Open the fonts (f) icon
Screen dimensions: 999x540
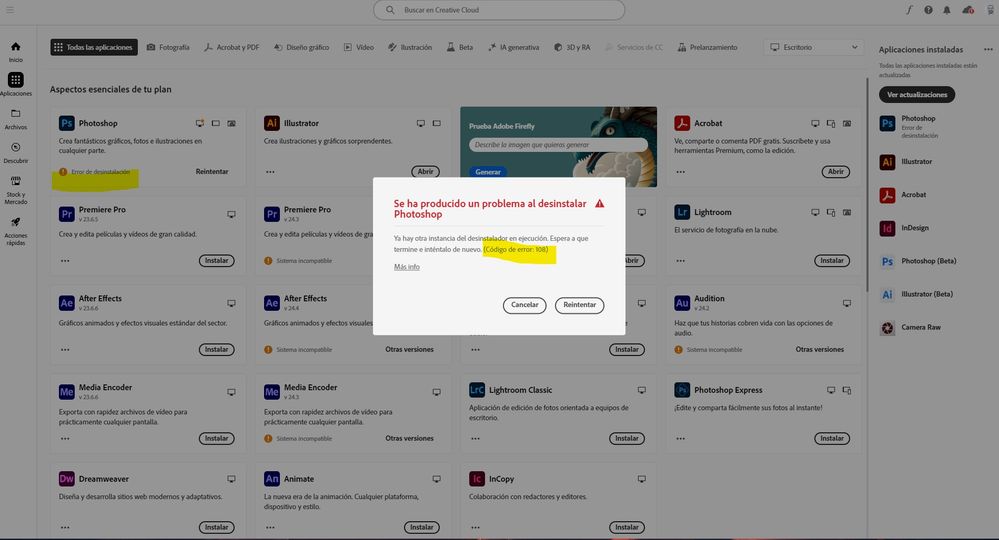(x=909, y=10)
